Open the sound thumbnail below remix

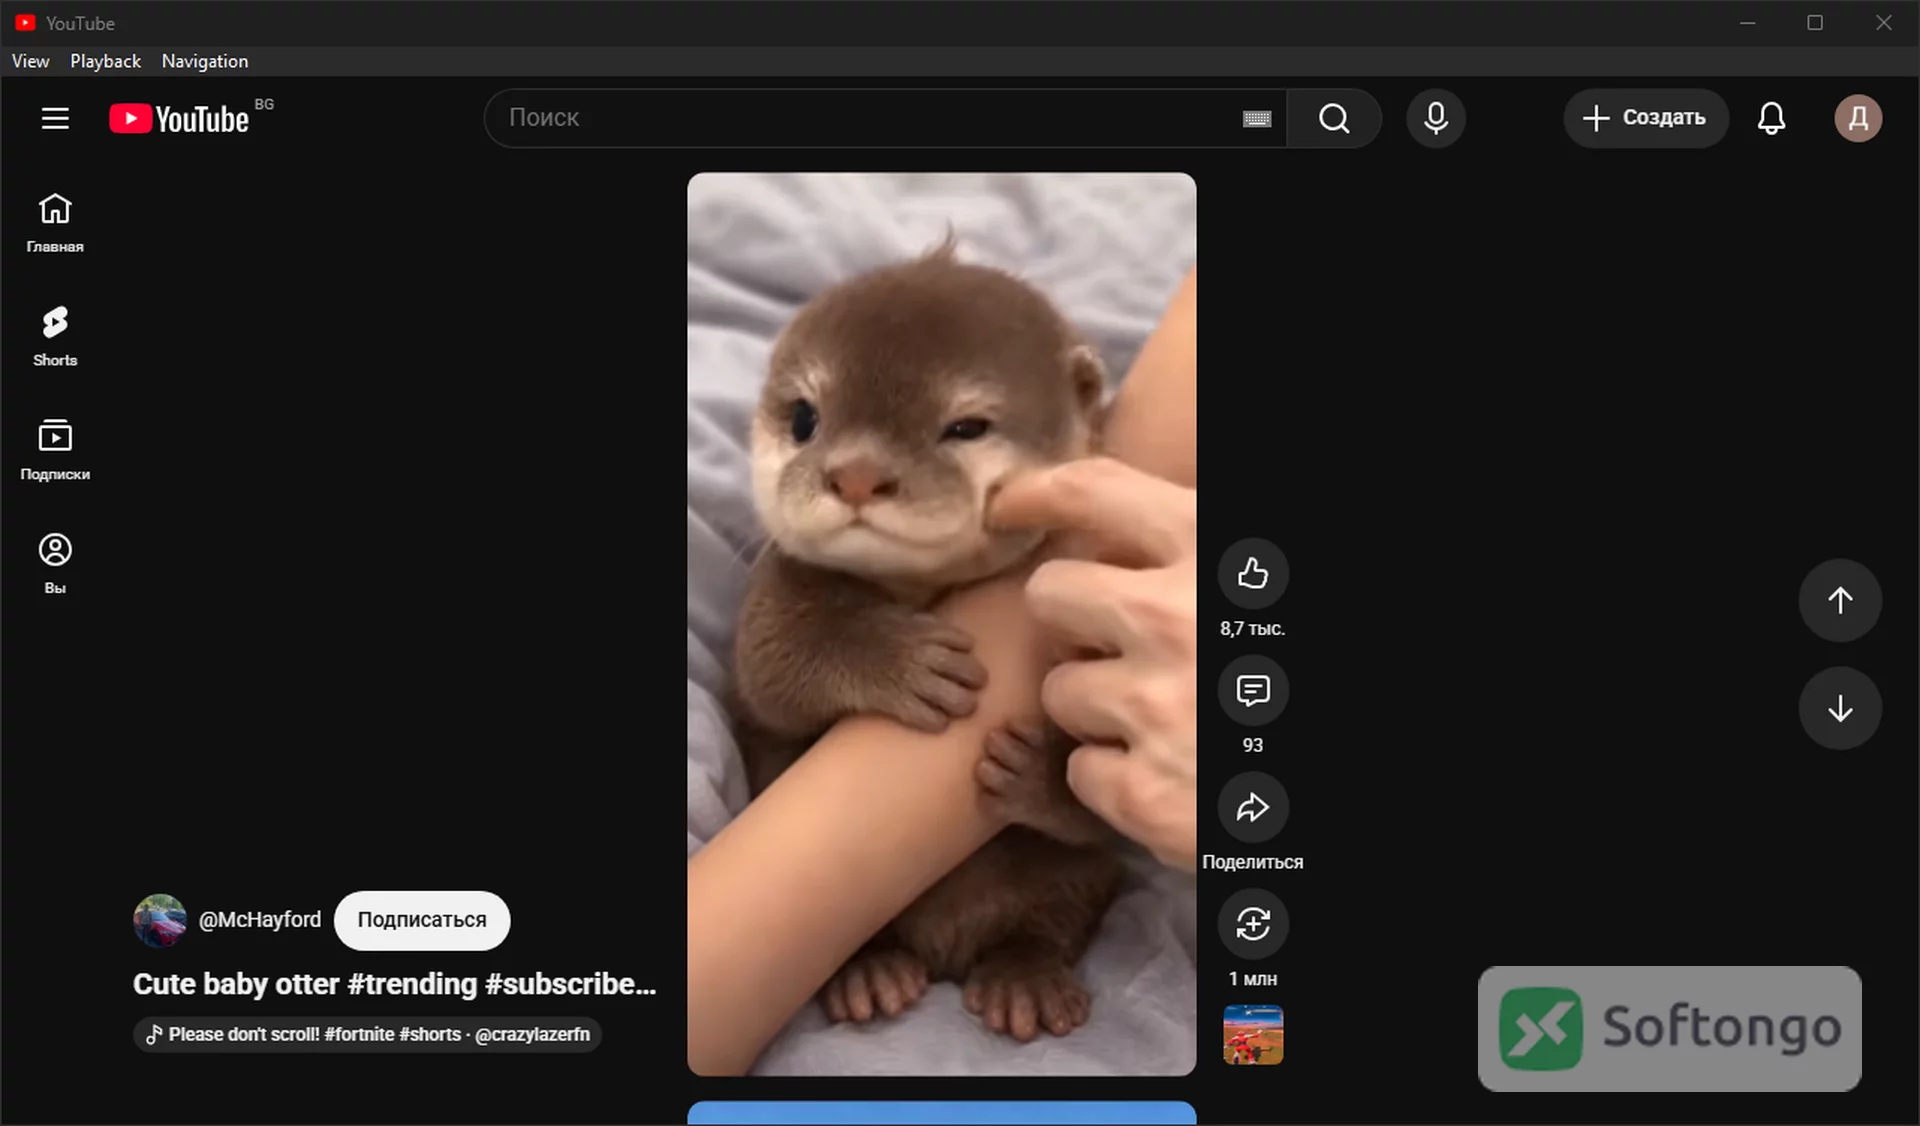(x=1253, y=1035)
